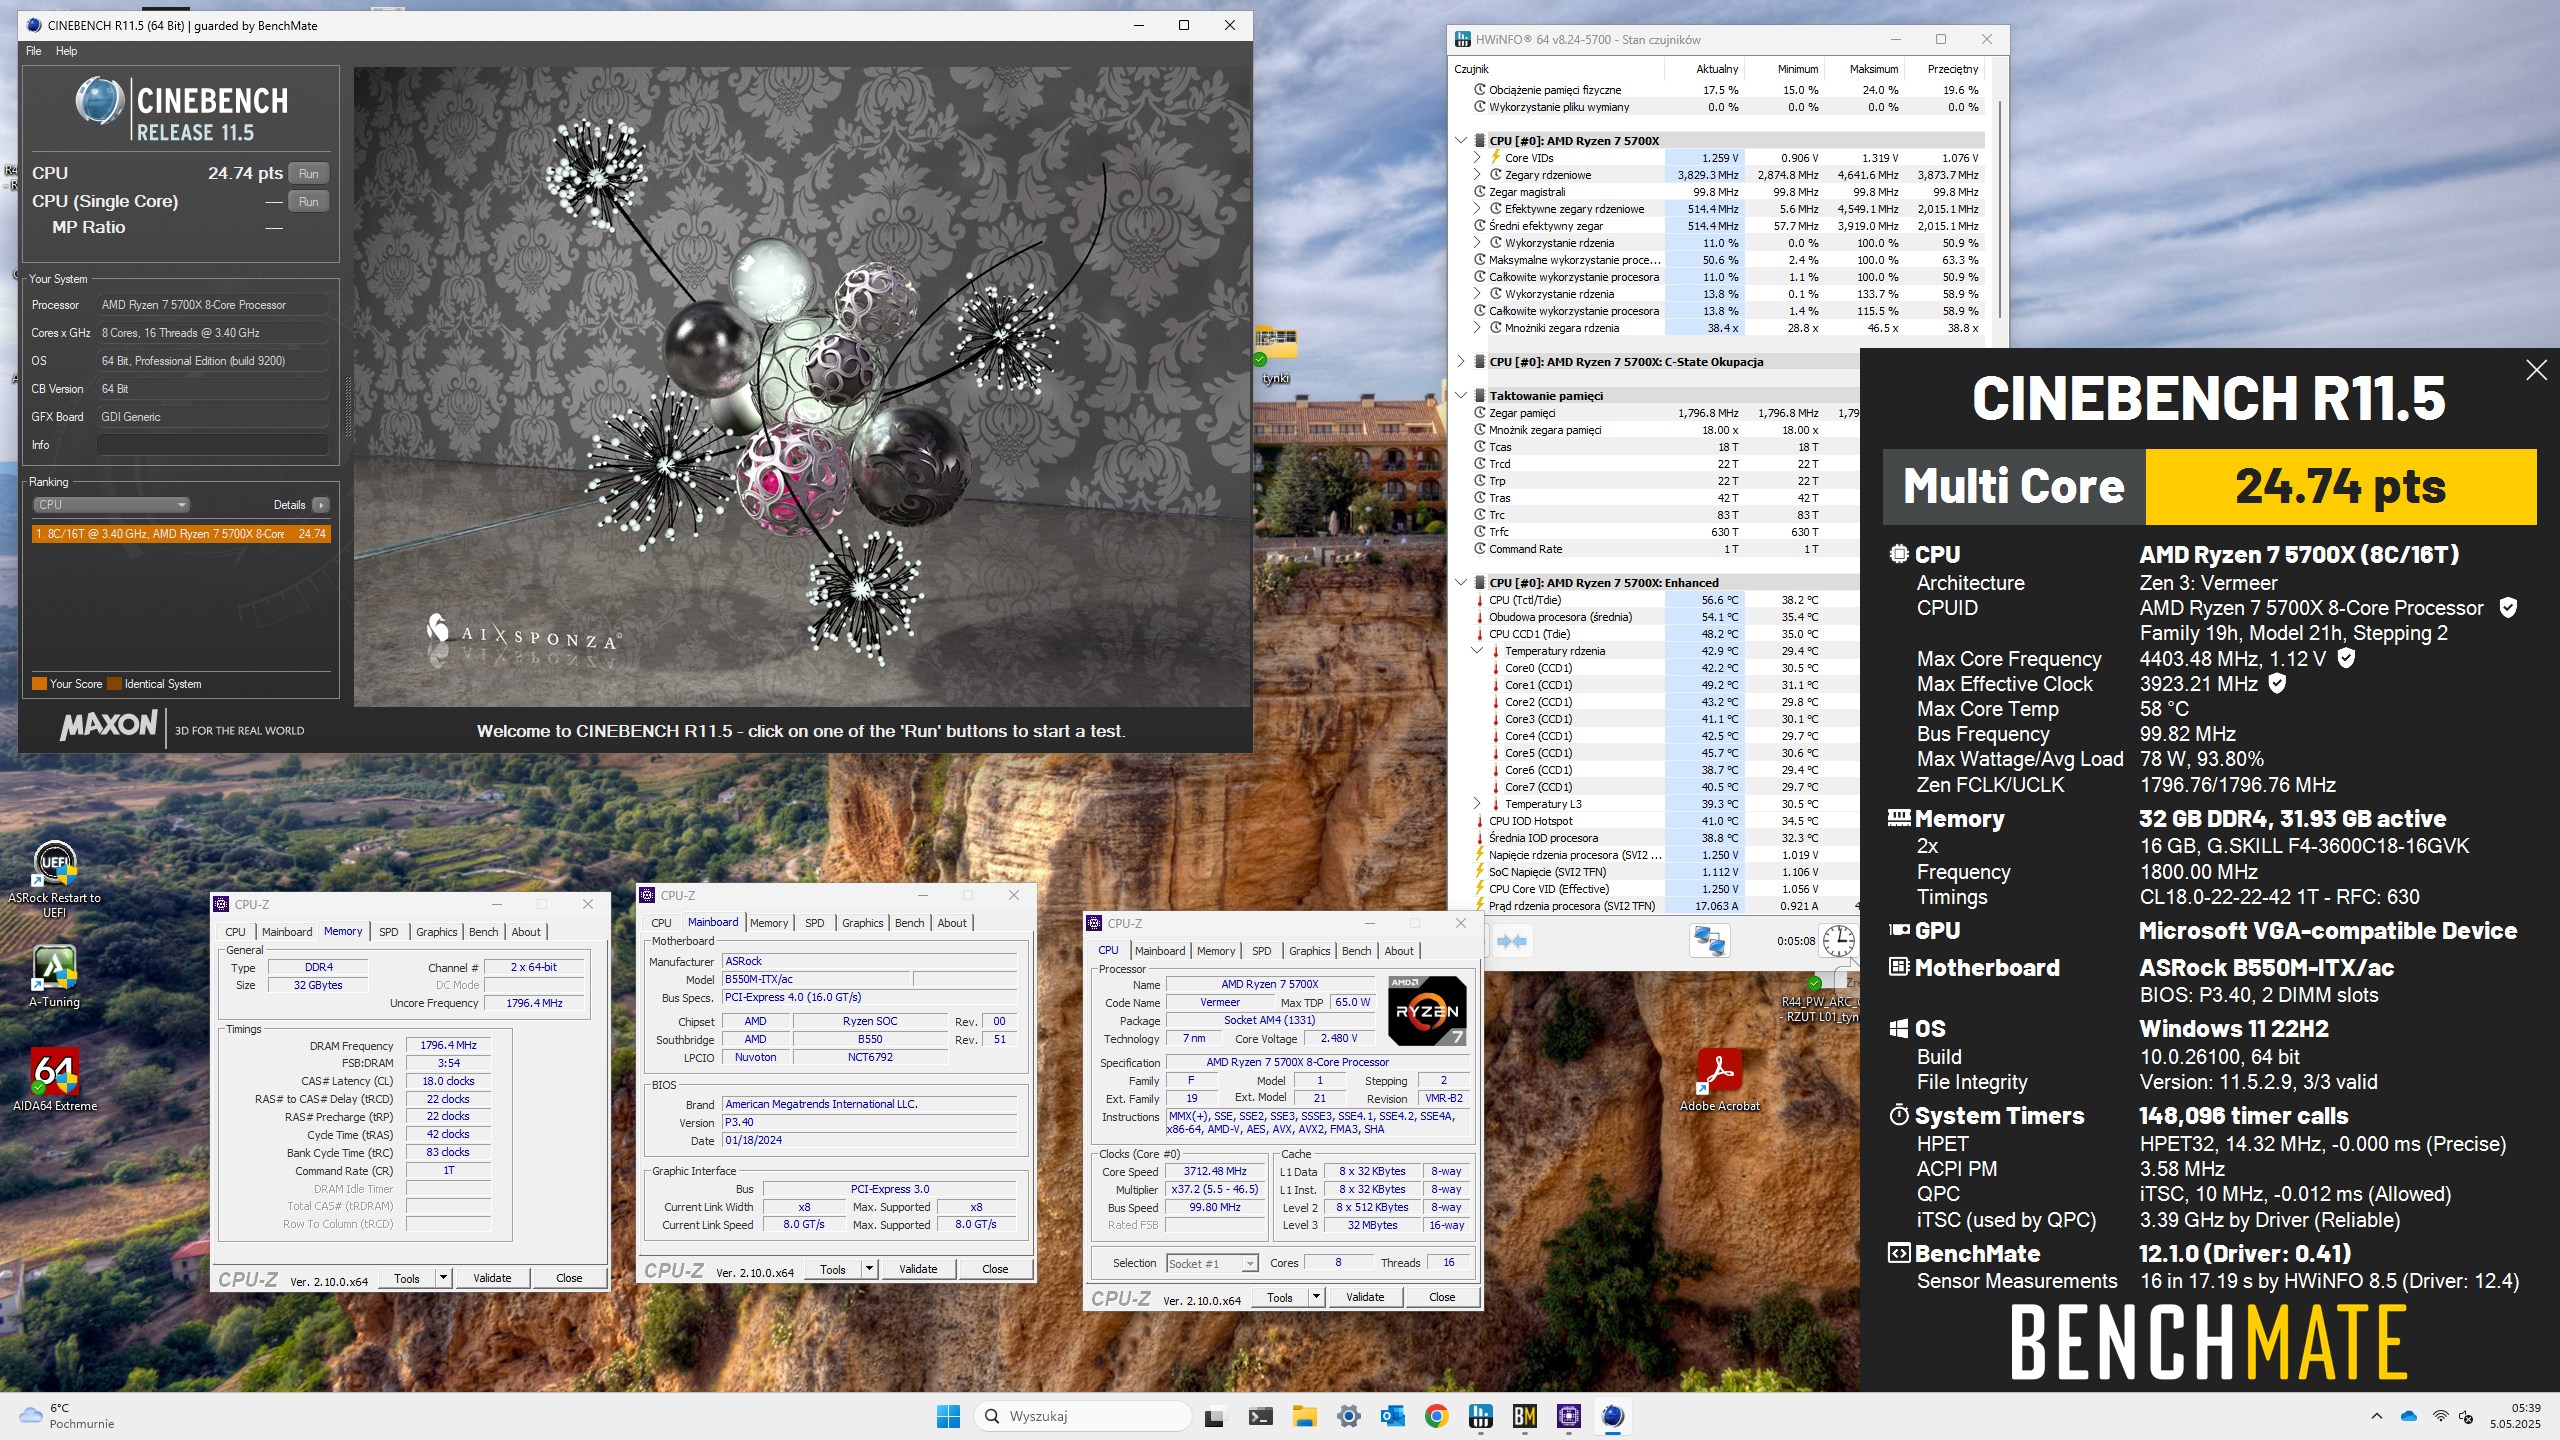Open Wi-Fi network tray icon
Screen dimensions: 2560x1440
tap(2440, 1416)
